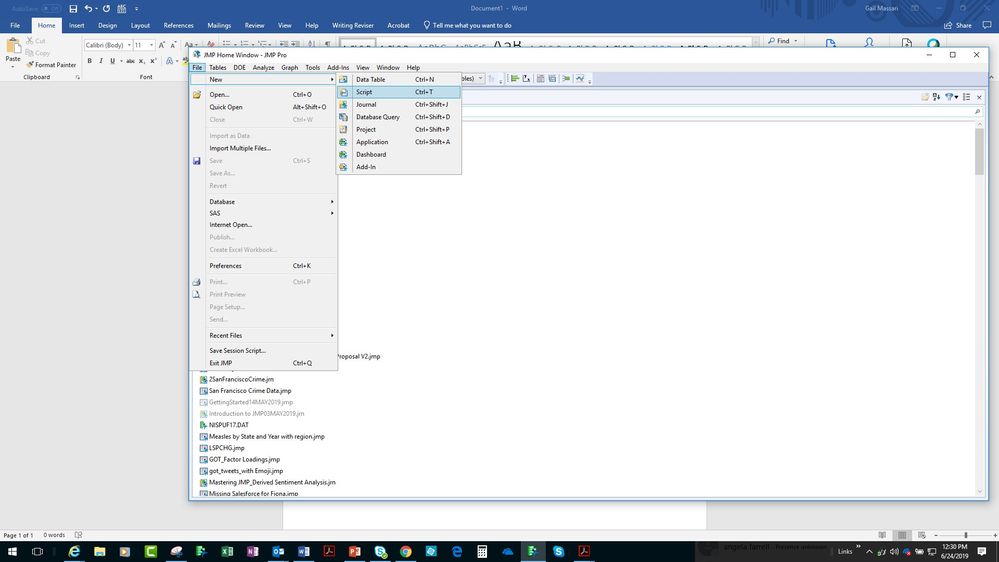Image resolution: width=999 pixels, height=562 pixels.
Task: Open the Add-Ins menu in JMP
Action: [338, 68]
